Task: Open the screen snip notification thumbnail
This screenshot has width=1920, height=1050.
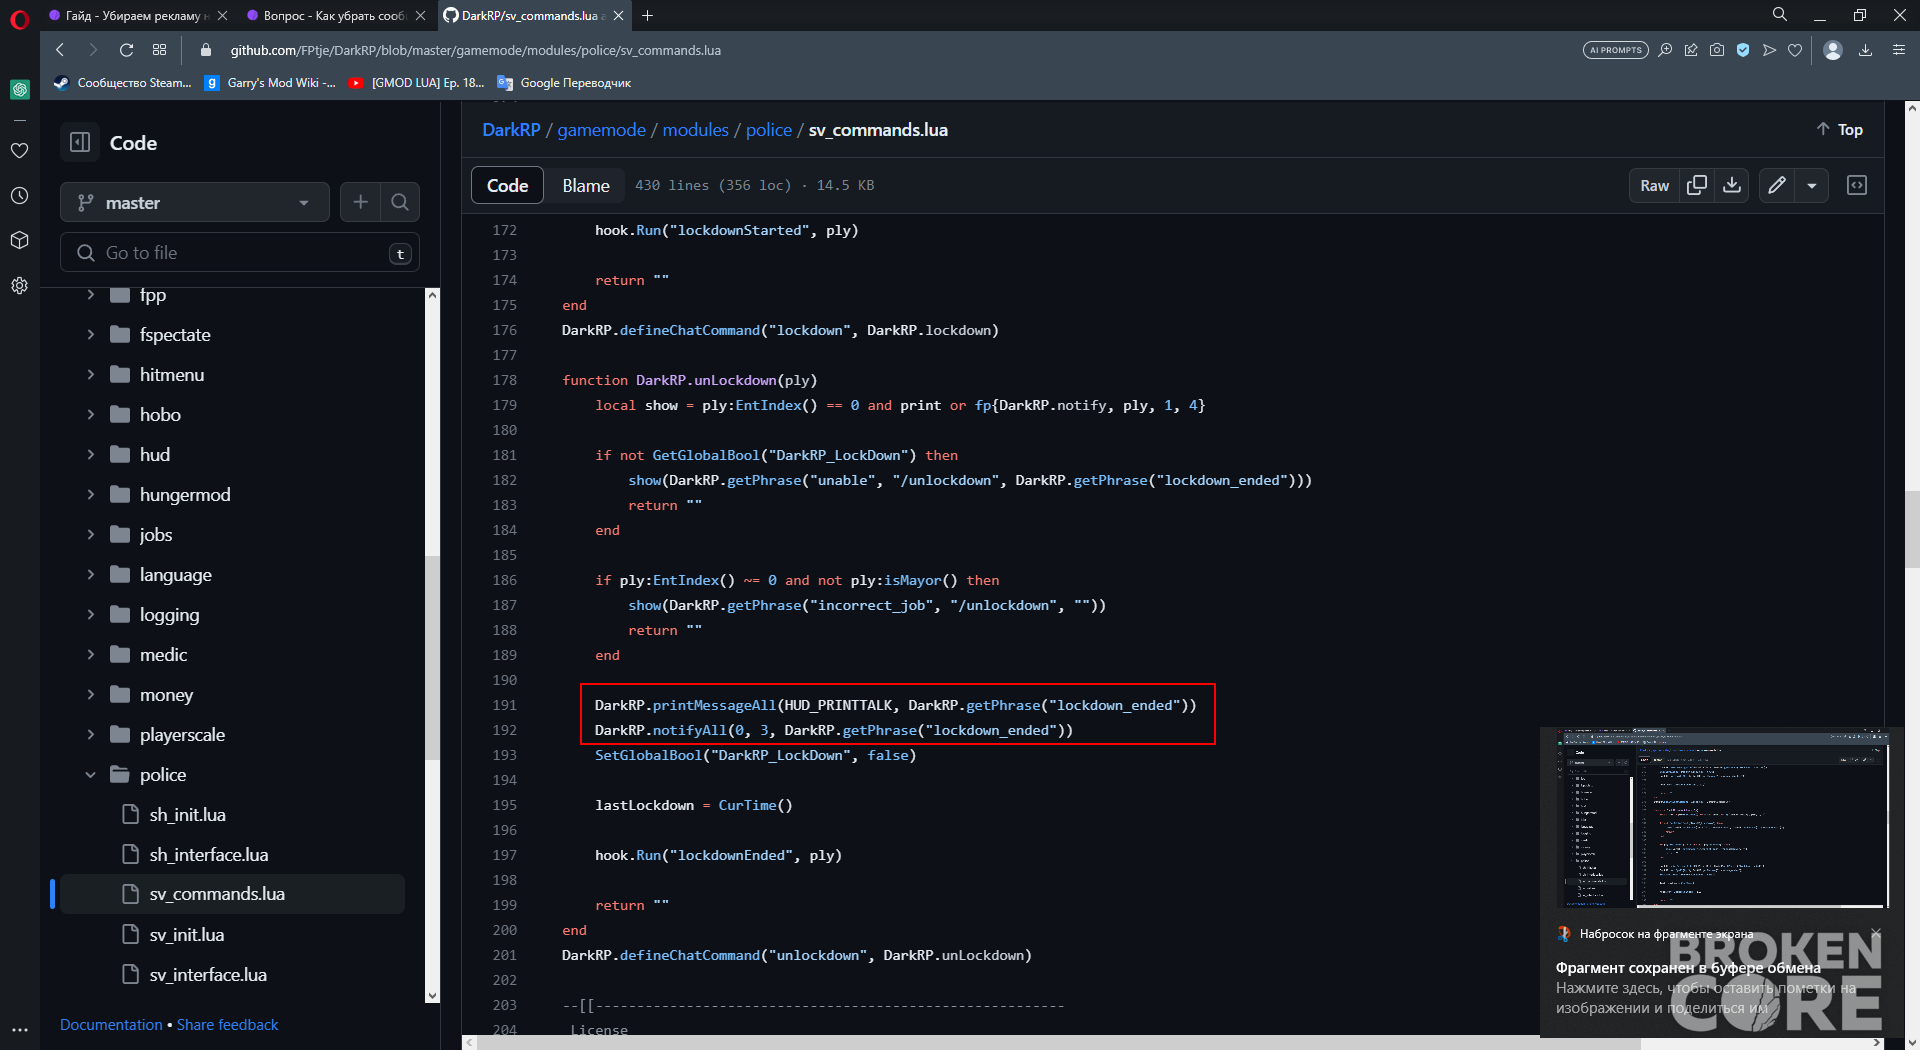Action: click(x=1722, y=818)
